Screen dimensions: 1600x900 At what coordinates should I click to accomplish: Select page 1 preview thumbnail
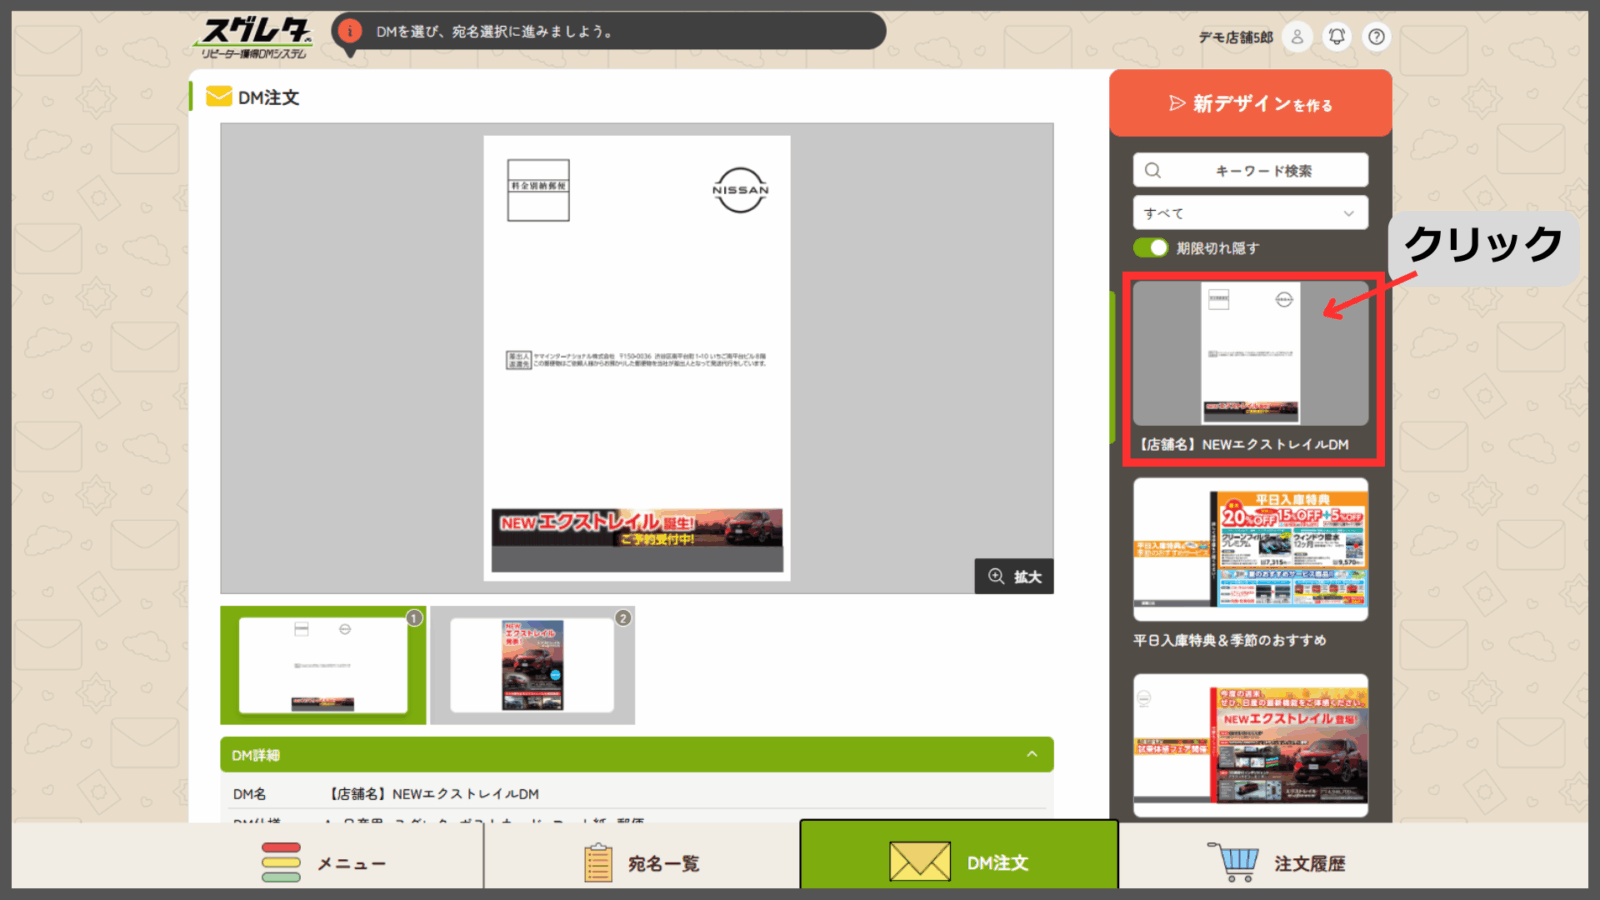(x=323, y=665)
